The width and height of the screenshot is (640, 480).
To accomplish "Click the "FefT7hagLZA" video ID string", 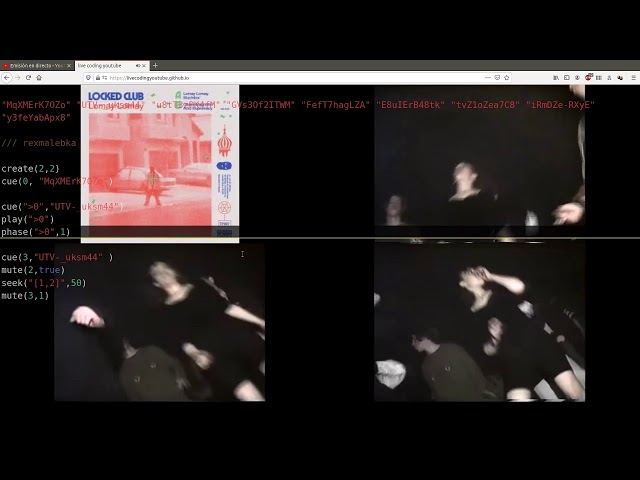I will pos(335,105).
